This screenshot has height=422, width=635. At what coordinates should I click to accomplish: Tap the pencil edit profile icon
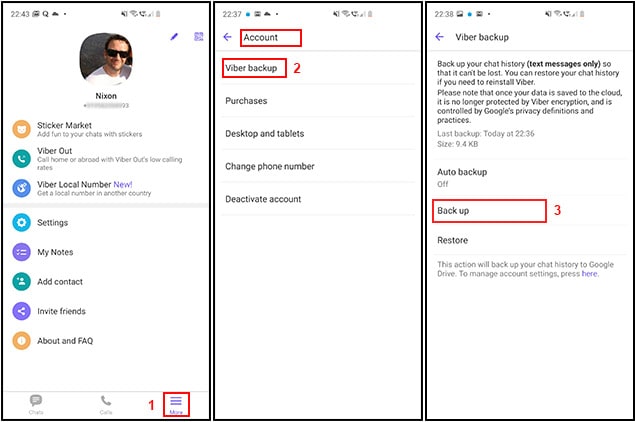tap(174, 36)
